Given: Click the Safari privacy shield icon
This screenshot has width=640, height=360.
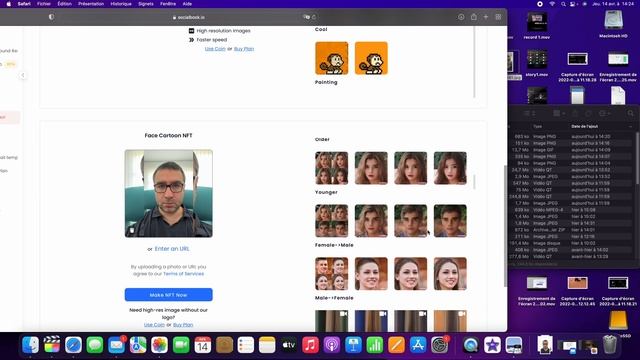Looking at the screenshot, I should point(51,17).
